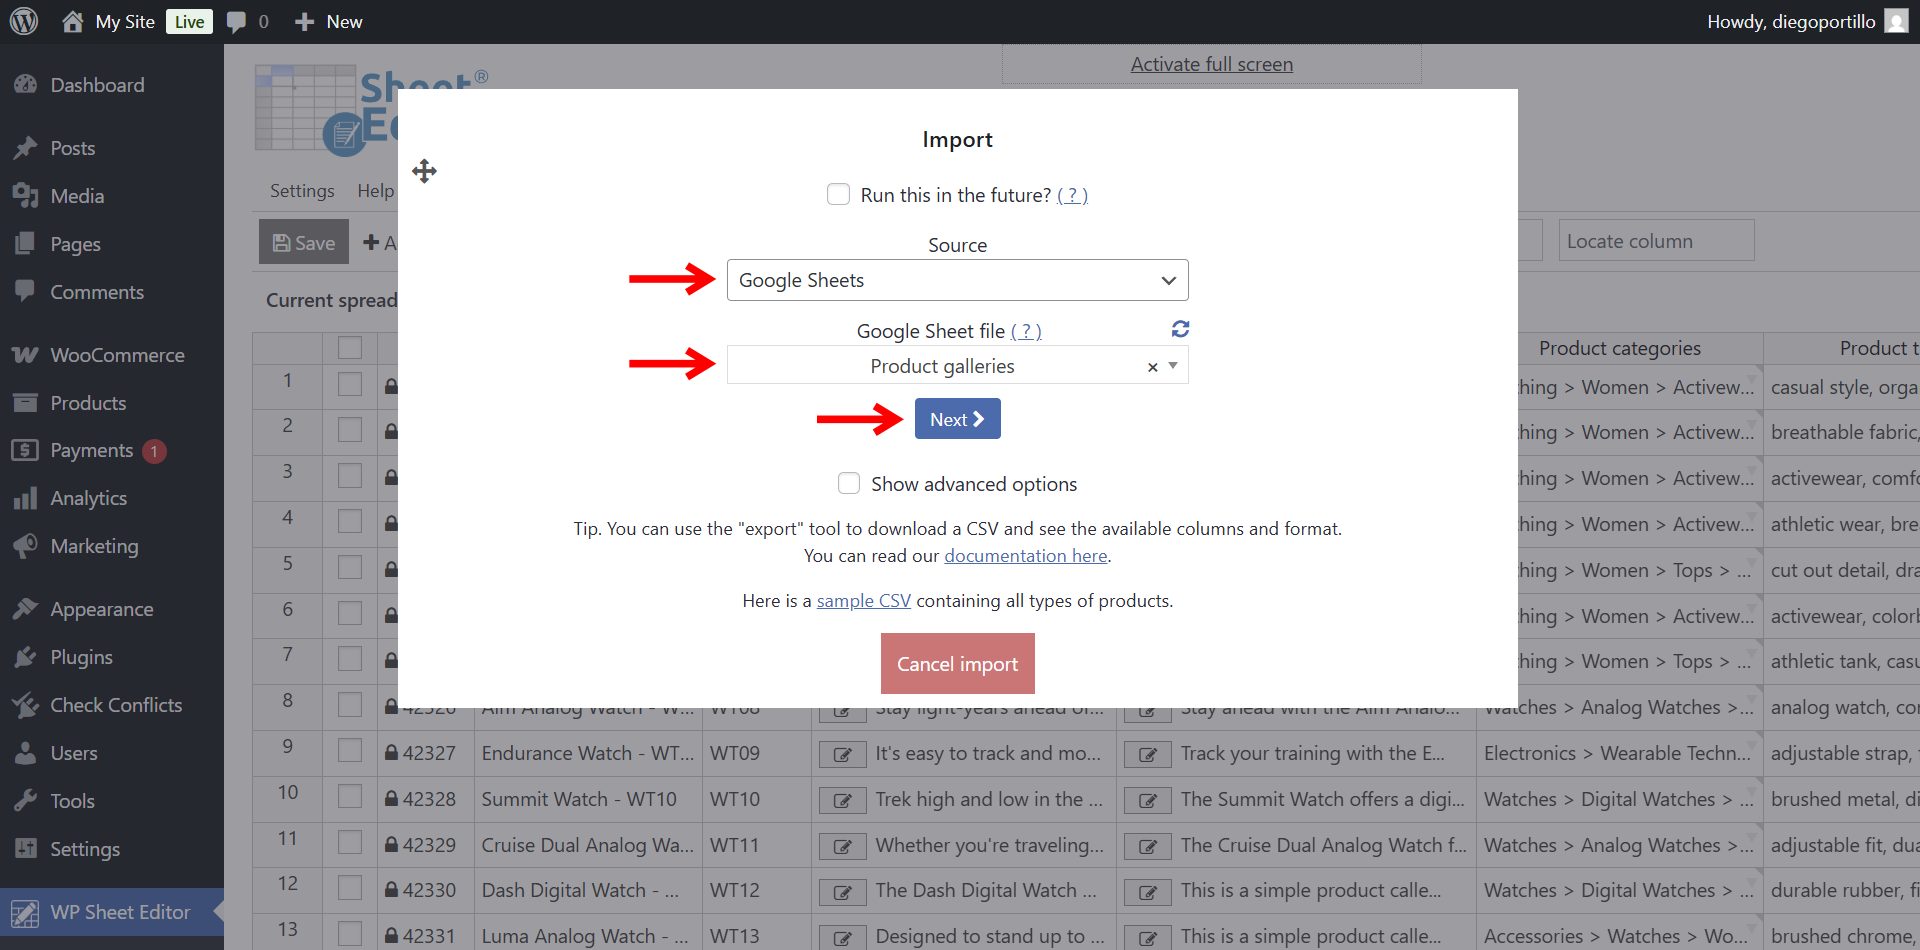Open the Source dropdown showing Google Sheets
The height and width of the screenshot is (950, 1920).
point(956,280)
